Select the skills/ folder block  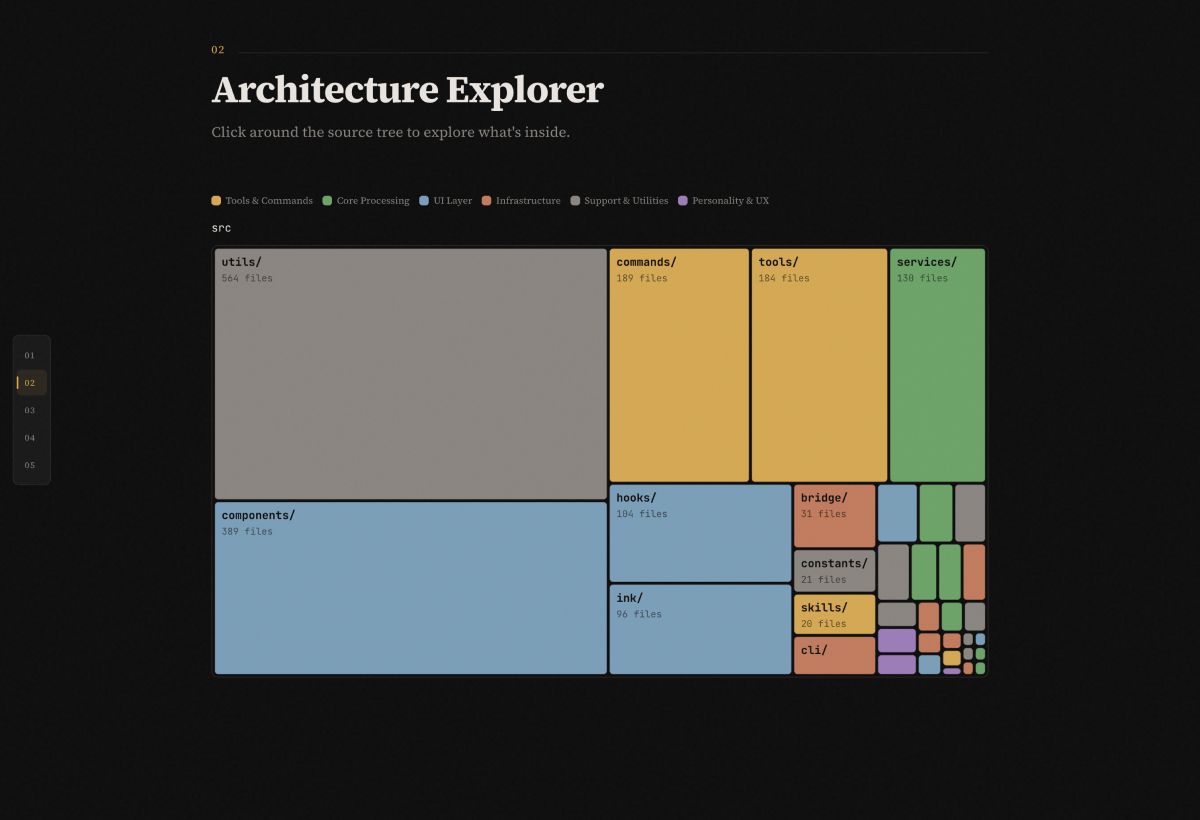pos(834,614)
